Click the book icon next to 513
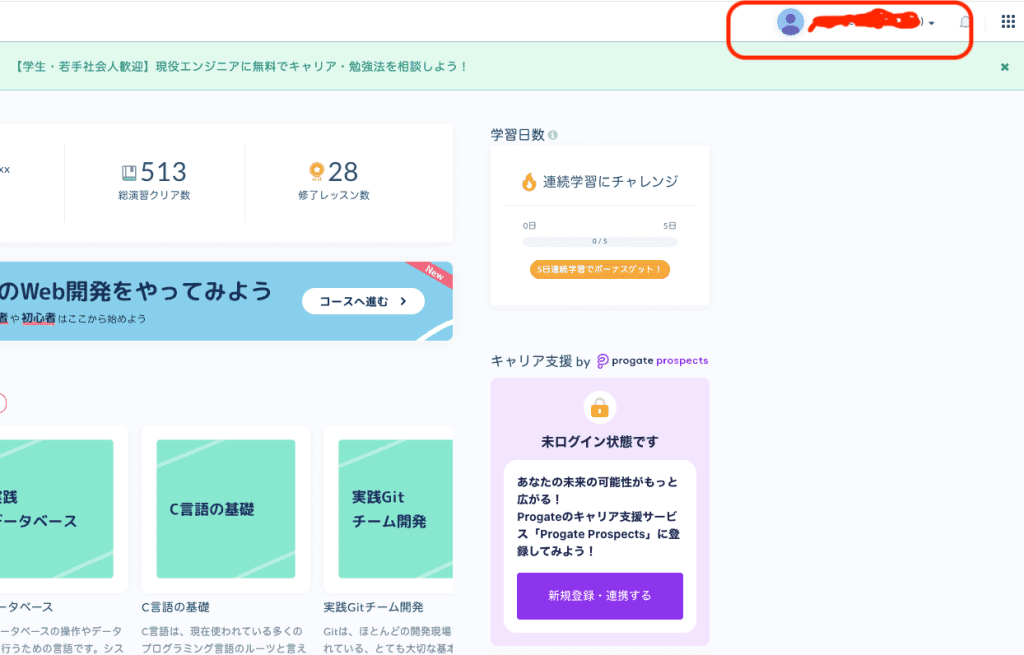1024x655 pixels. pos(129,171)
